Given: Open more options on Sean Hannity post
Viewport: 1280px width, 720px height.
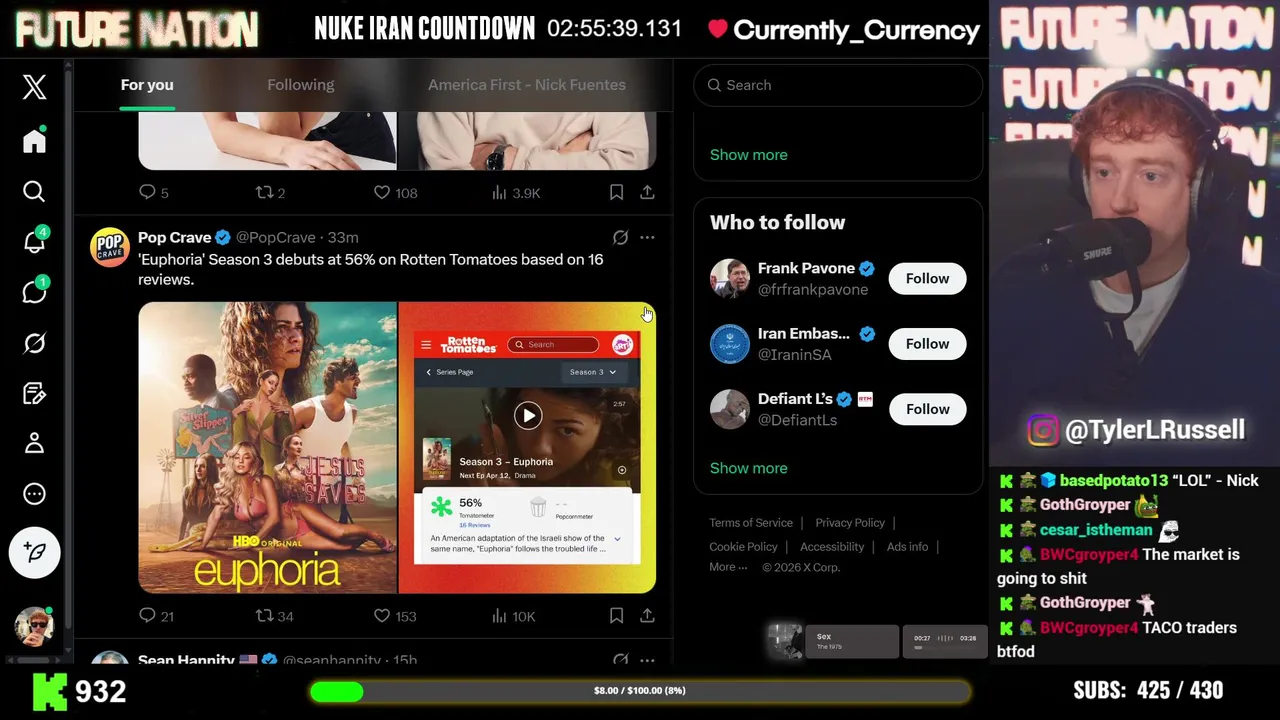Looking at the screenshot, I should click(647, 660).
